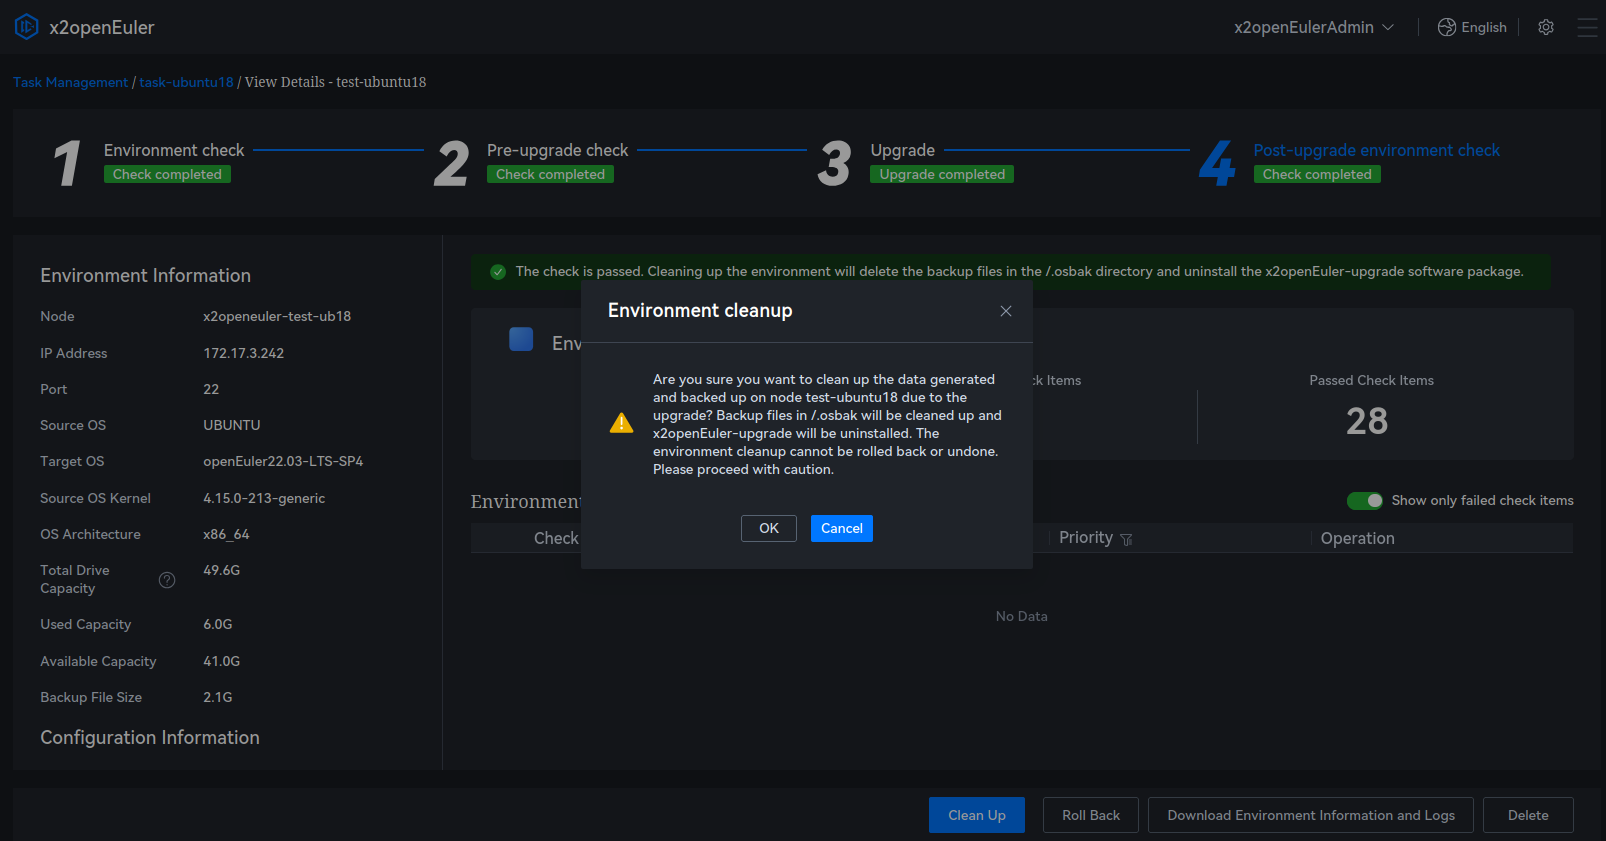Confirm cleanup with the OK button
The width and height of the screenshot is (1606, 841).
768,528
